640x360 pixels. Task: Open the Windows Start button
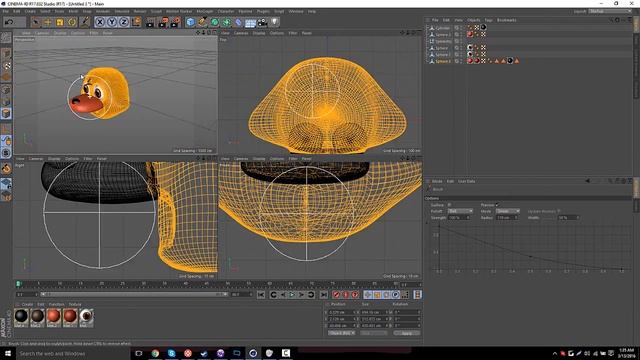(x=8, y=353)
